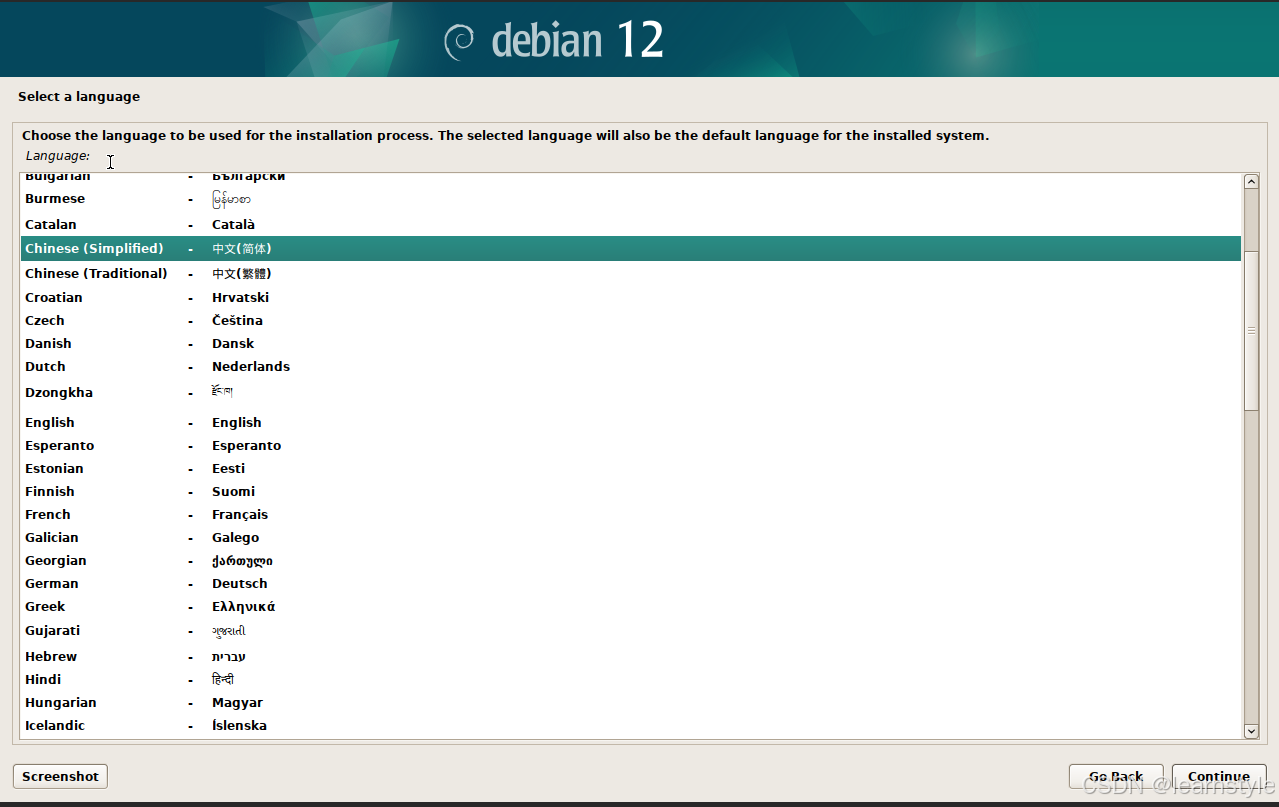The width and height of the screenshot is (1279, 807).
Task: Choose Finnish from the list
Action: pyautogui.click(x=631, y=491)
